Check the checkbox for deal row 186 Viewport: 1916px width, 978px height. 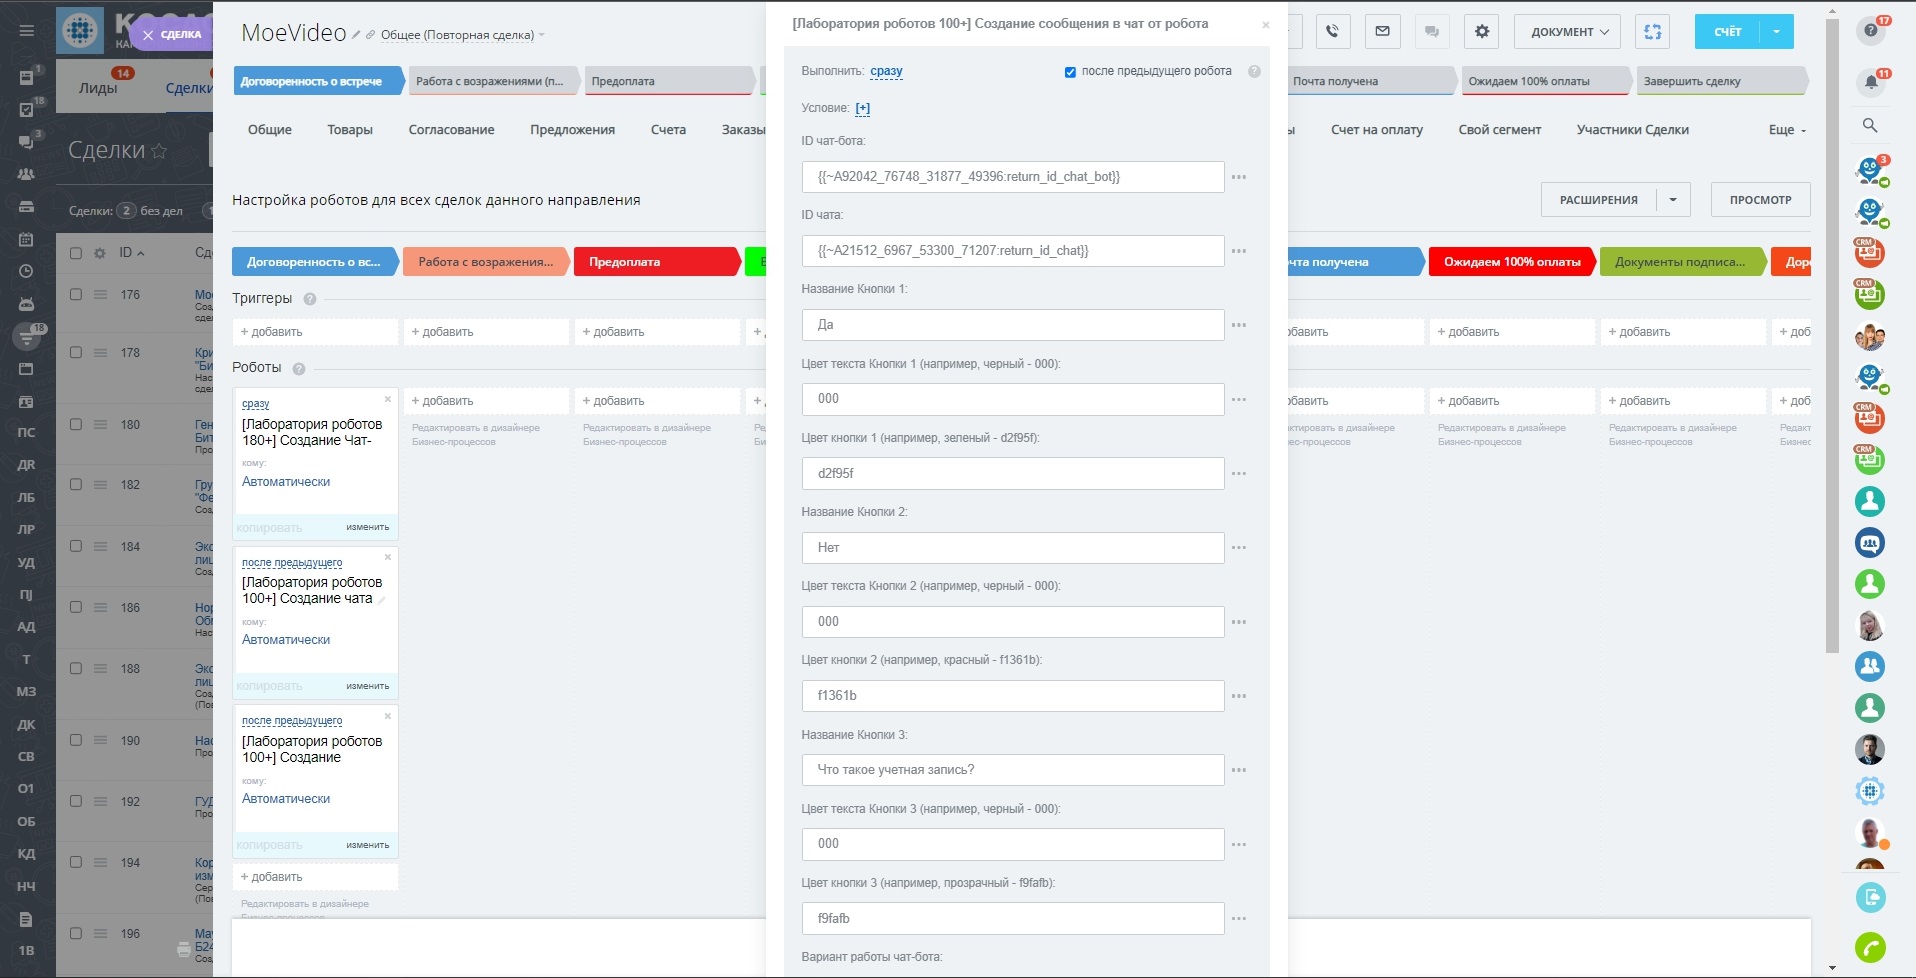(x=75, y=607)
